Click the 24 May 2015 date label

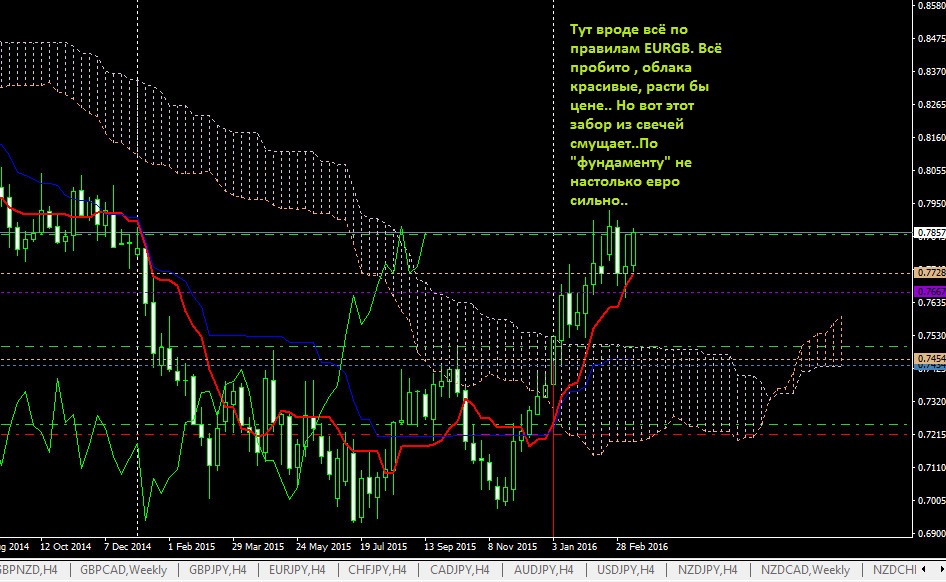[323, 546]
